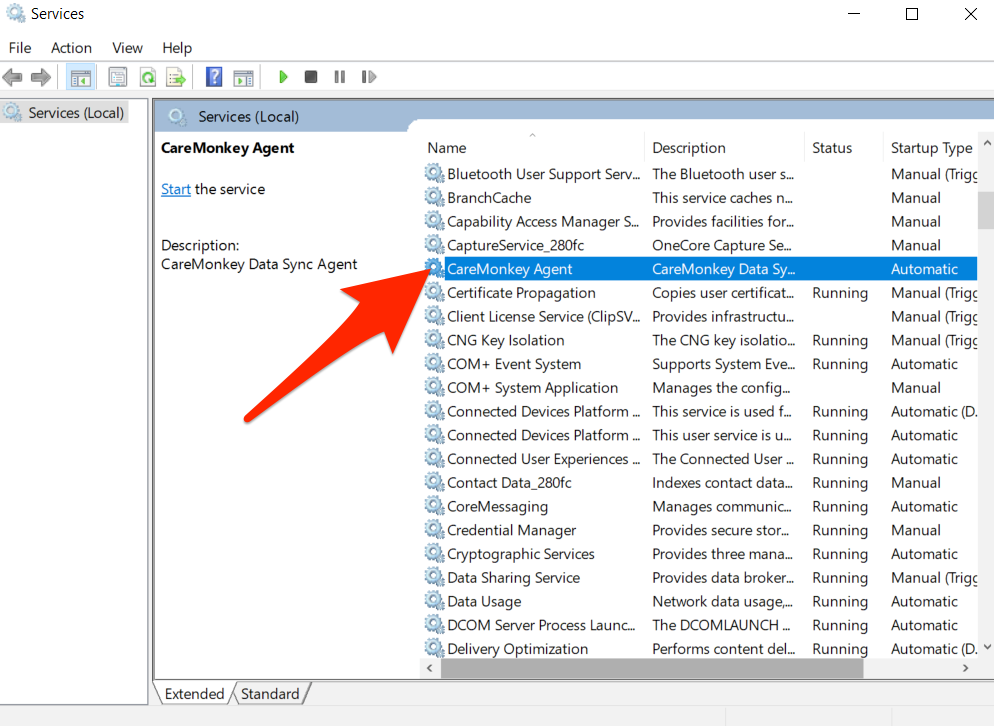Click the vertical scrollbar down arrow
The image size is (994, 726).
(x=986, y=647)
